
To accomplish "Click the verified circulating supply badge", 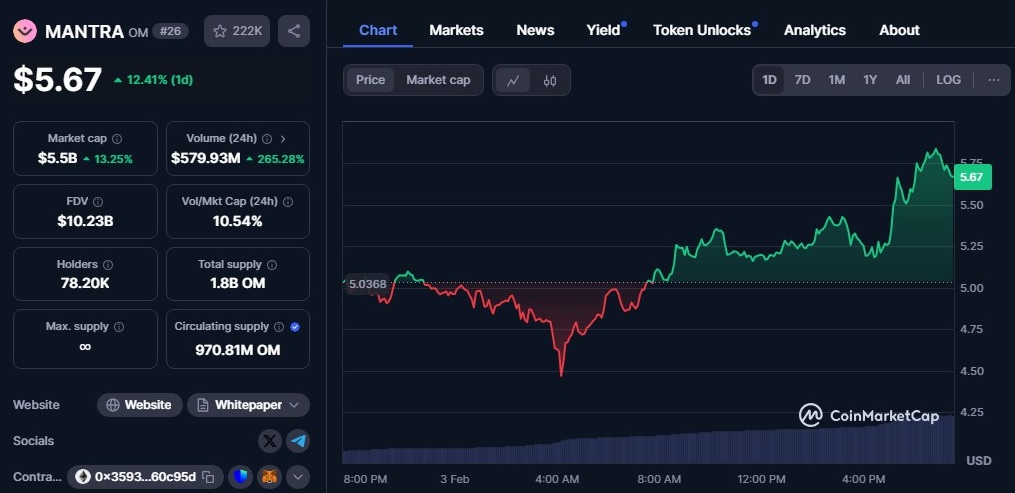I will [295, 327].
